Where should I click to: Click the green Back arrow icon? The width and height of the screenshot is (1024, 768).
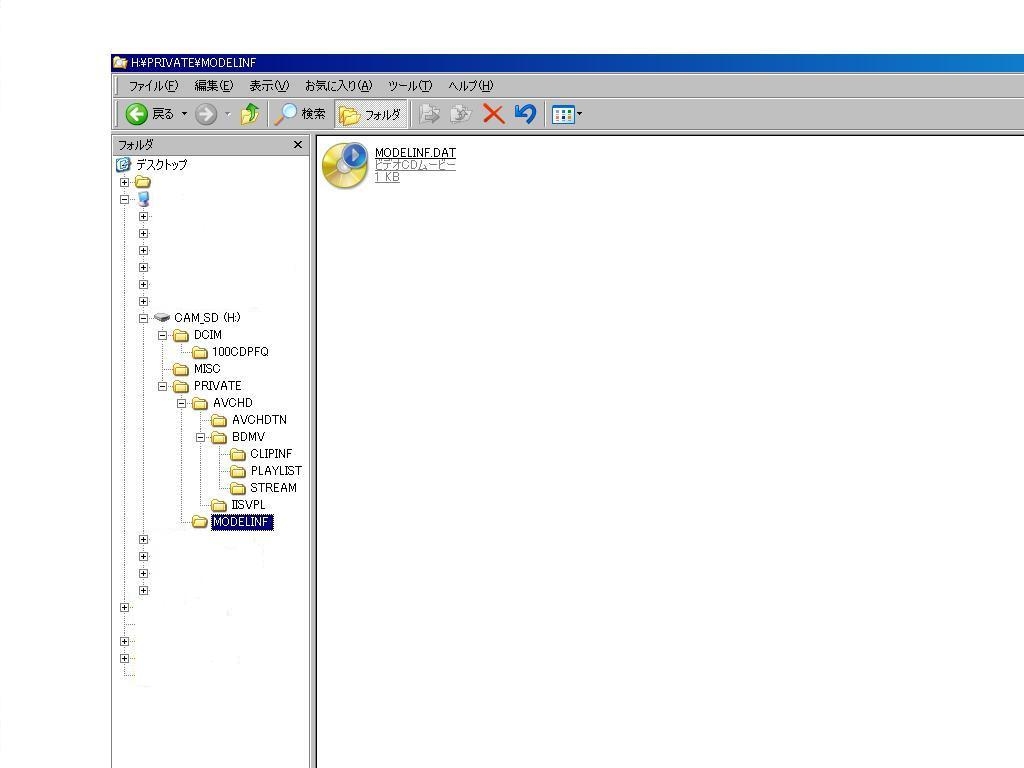(136, 114)
